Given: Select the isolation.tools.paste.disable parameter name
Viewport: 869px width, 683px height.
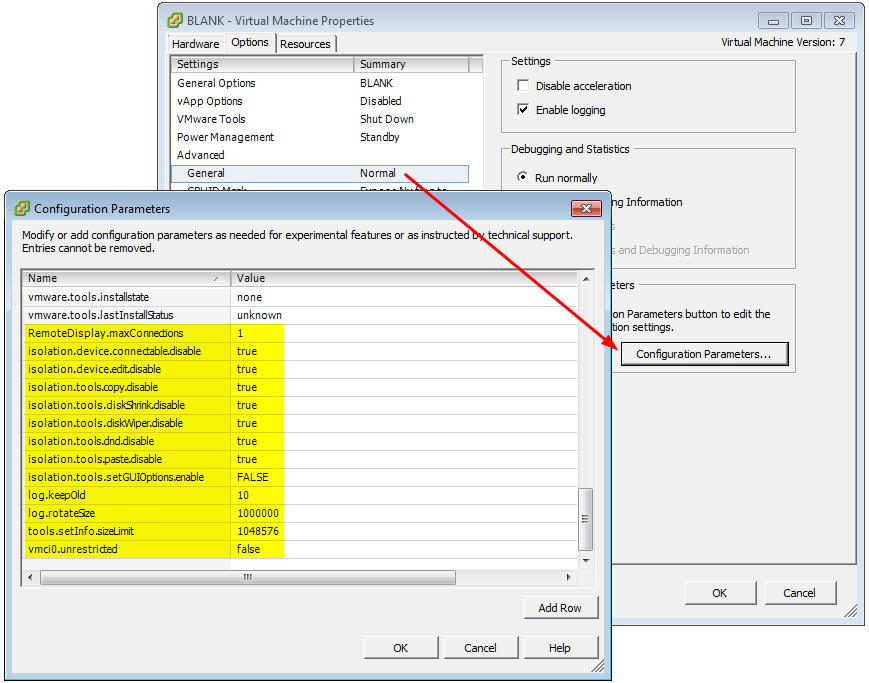Looking at the screenshot, I should 95,459.
